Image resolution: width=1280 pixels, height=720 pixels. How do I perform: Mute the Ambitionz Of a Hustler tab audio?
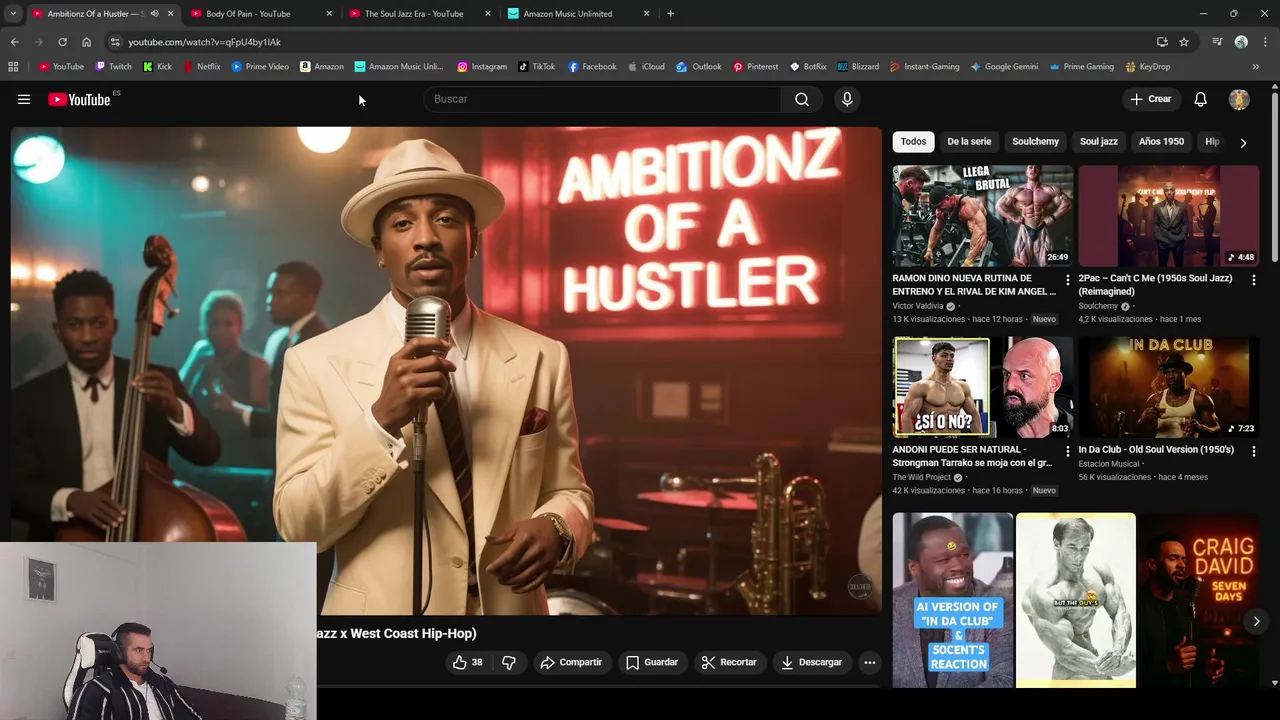(x=154, y=14)
